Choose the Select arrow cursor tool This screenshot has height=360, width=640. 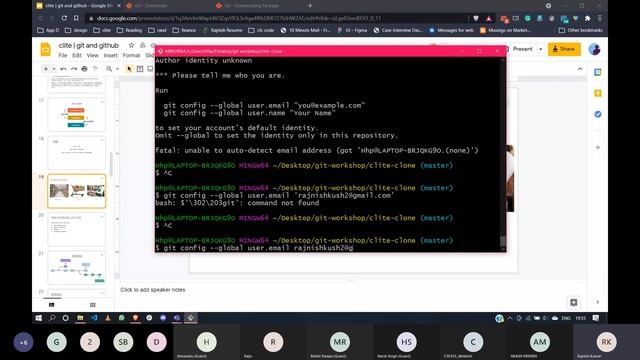coord(129,69)
